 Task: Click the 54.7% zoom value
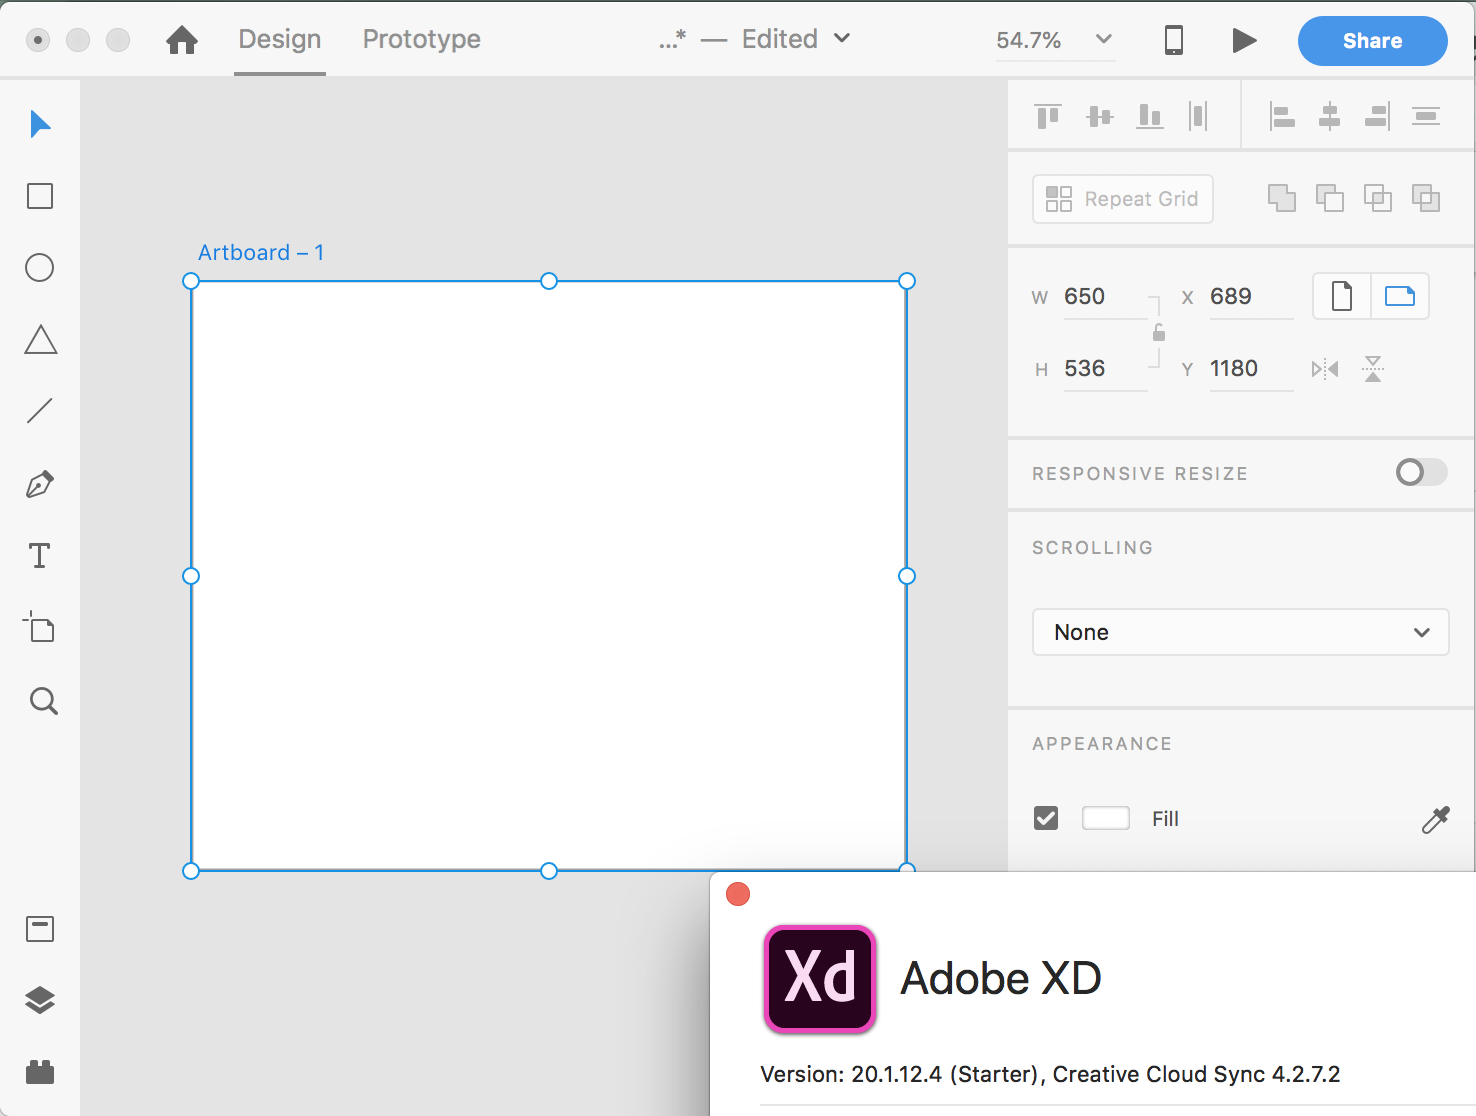click(1029, 40)
